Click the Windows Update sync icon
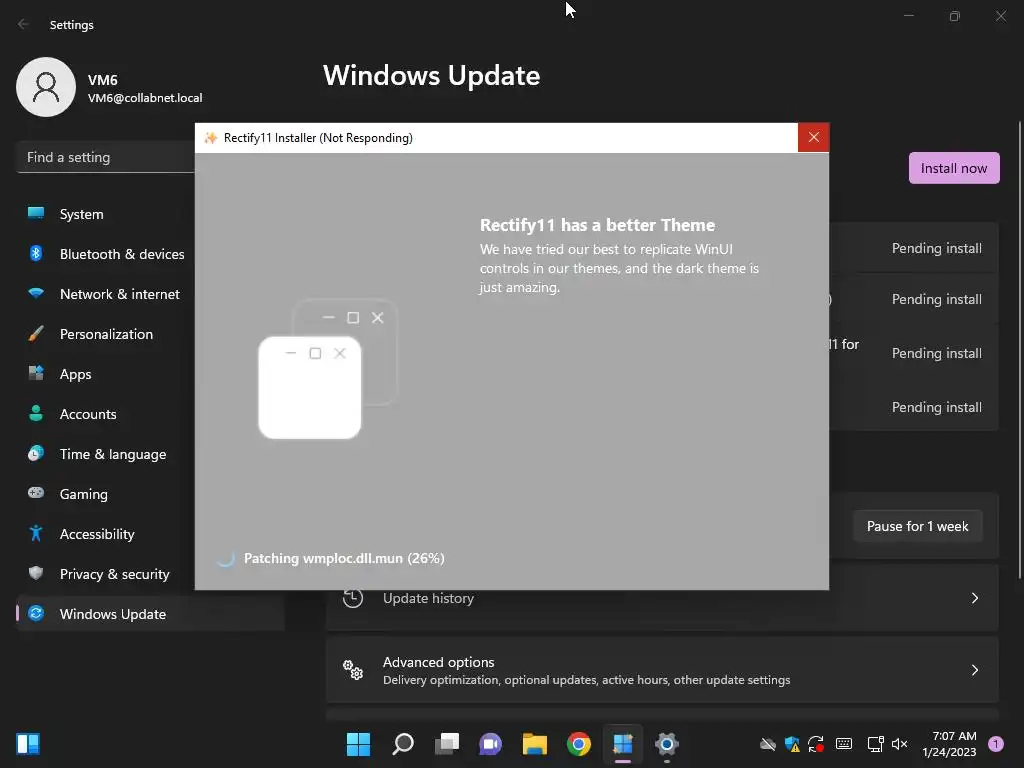Viewport: 1024px width, 768px height. [x=36, y=613]
